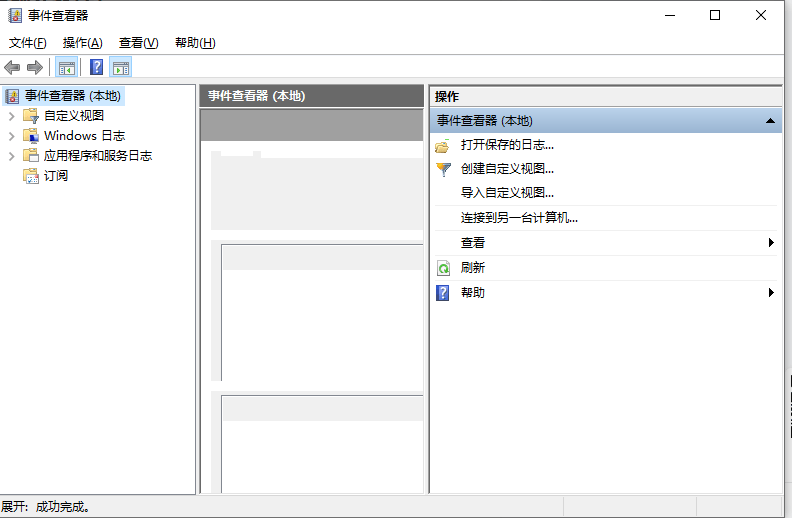The image size is (792, 518).
Task: Open the 操作(A) menu
Action: tap(82, 43)
